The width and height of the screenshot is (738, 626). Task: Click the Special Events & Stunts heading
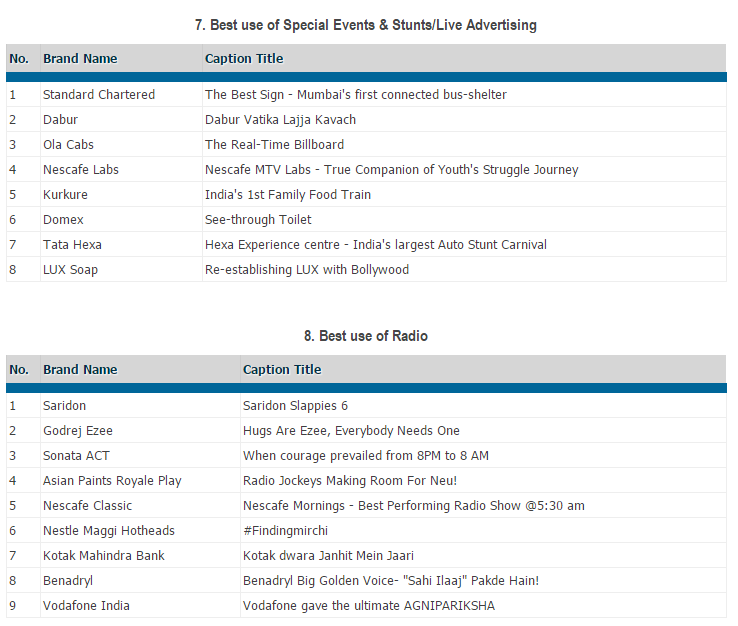pos(366,25)
